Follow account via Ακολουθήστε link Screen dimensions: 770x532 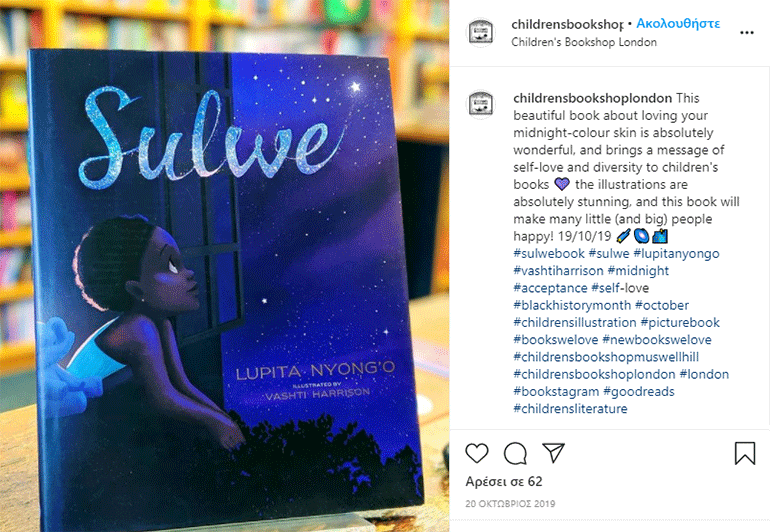(678, 24)
